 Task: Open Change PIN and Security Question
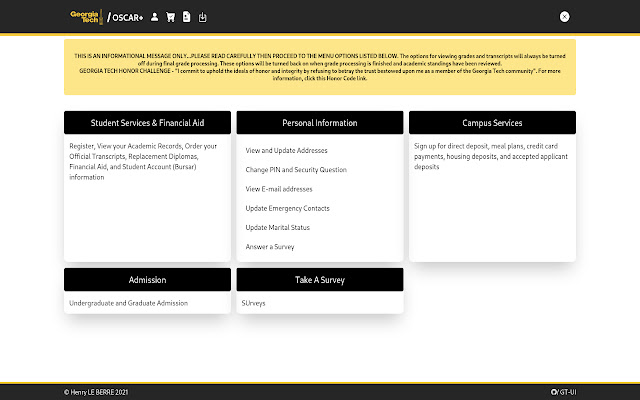click(296, 170)
